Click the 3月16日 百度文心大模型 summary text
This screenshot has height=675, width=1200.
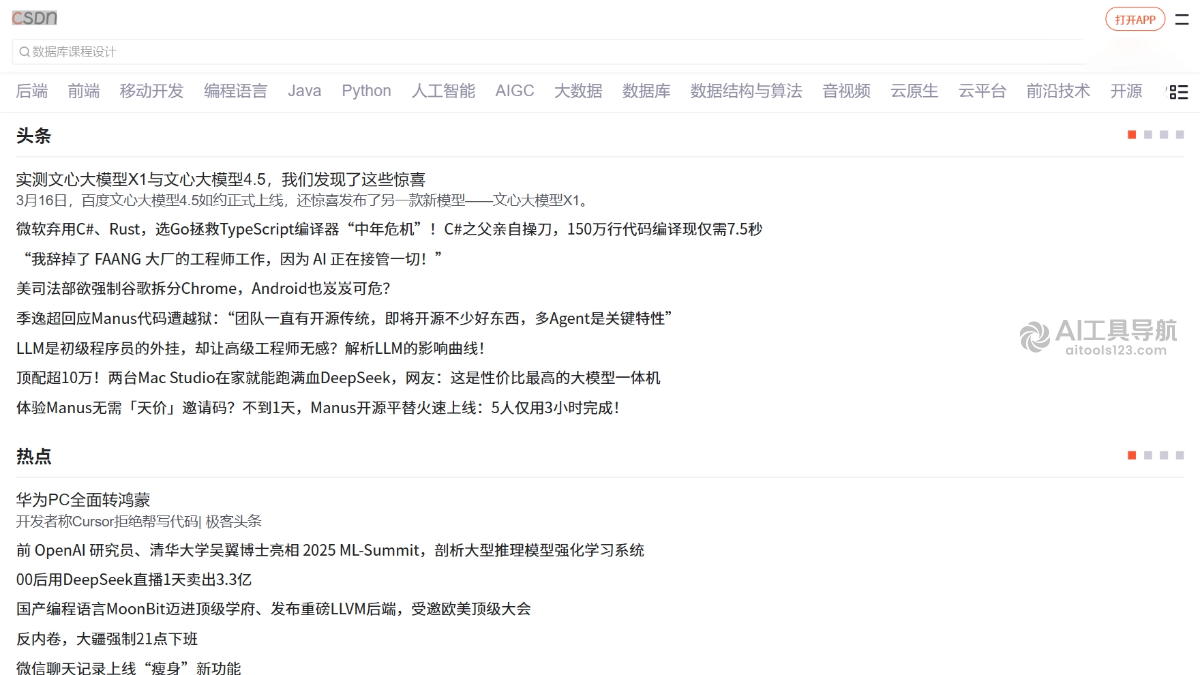[305, 200]
